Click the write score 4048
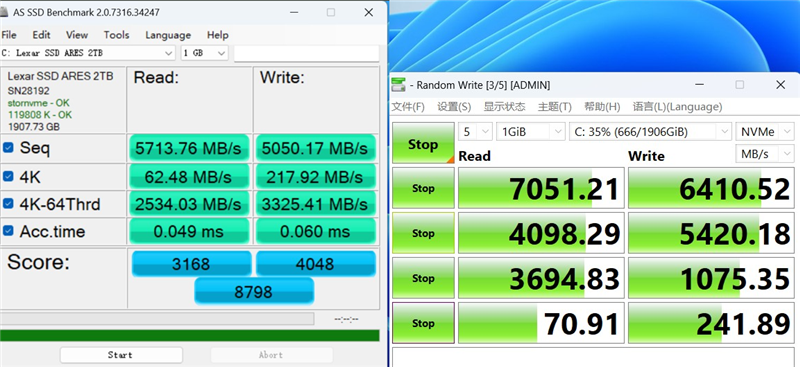This screenshot has width=800, height=367. tap(315, 264)
